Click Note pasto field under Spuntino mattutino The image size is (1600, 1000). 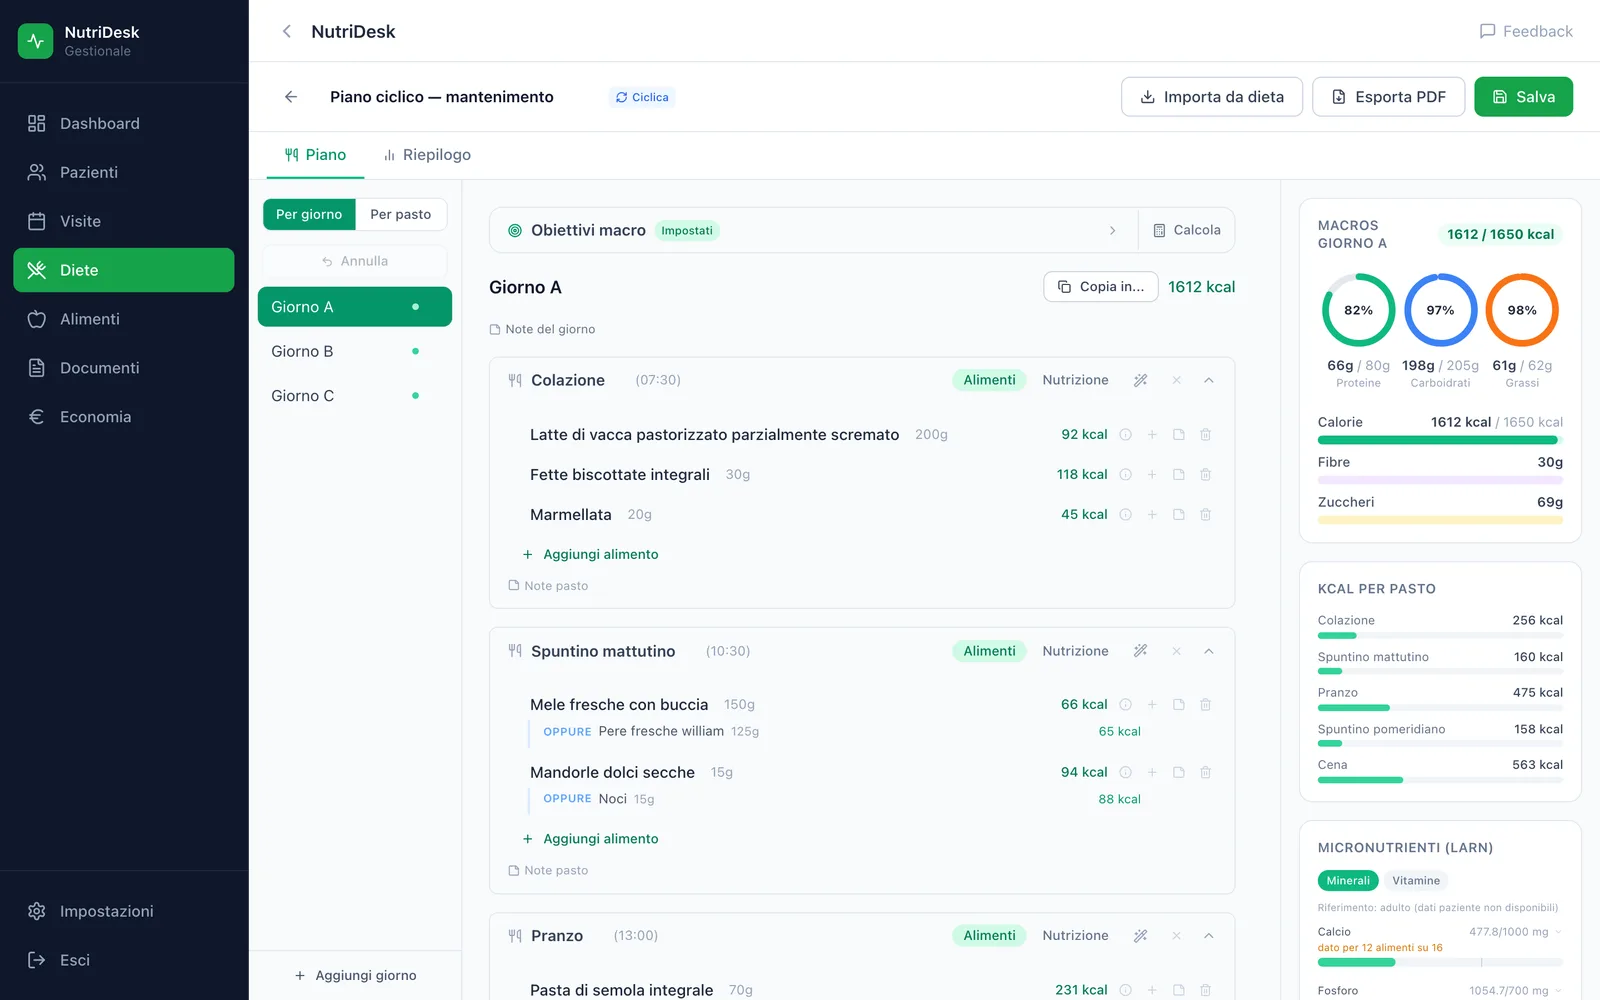coord(548,871)
